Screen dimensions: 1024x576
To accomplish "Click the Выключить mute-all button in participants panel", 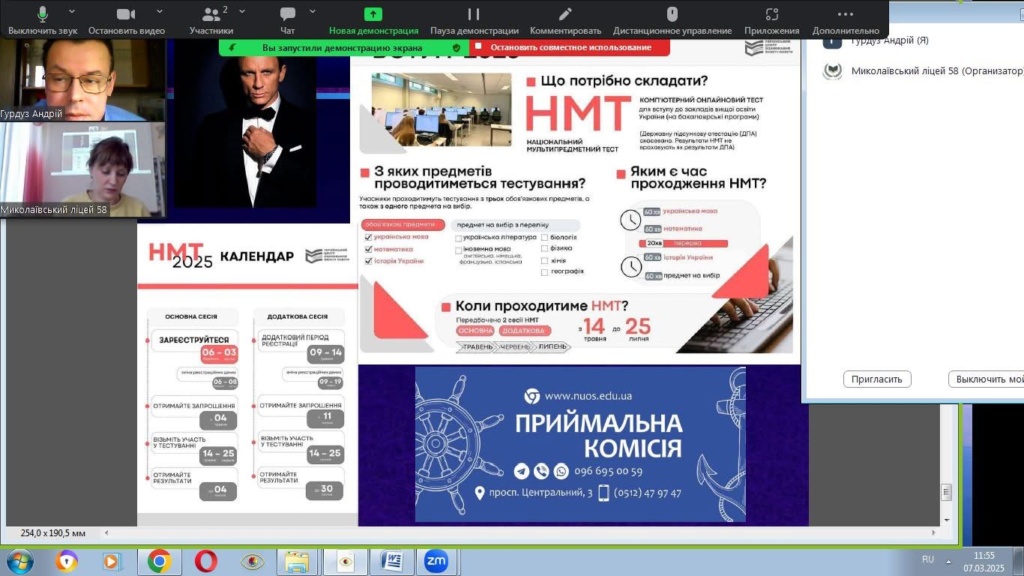I will [x=986, y=379].
